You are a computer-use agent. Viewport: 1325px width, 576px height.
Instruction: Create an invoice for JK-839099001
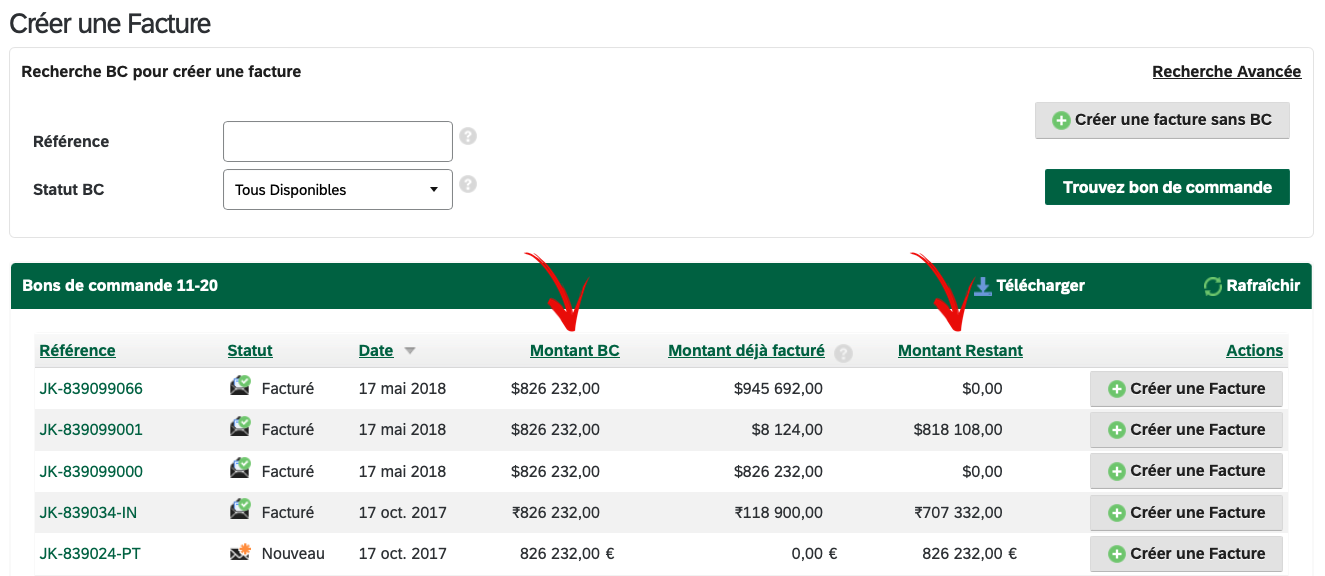pyautogui.click(x=1186, y=429)
